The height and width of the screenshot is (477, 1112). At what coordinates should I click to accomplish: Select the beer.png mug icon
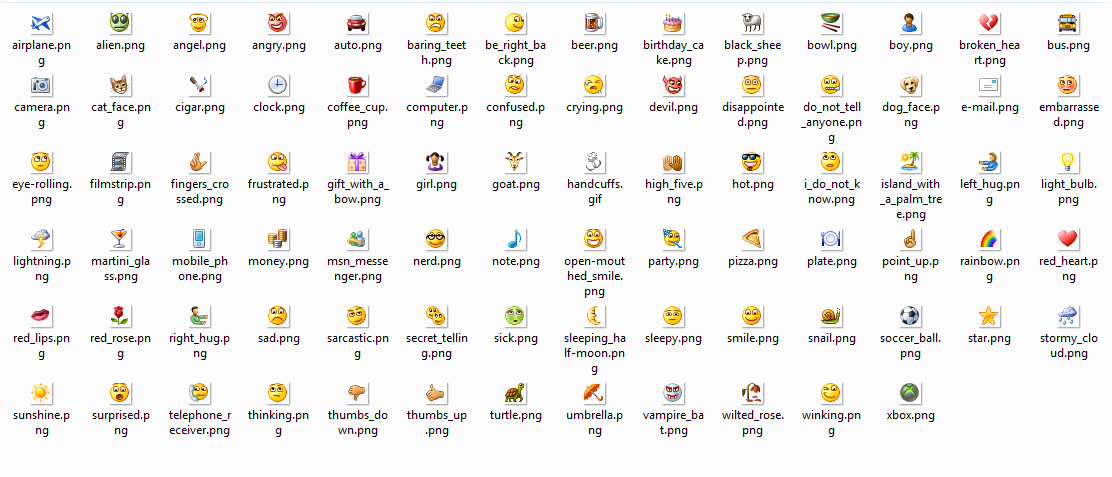pyautogui.click(x=594, y=24)
